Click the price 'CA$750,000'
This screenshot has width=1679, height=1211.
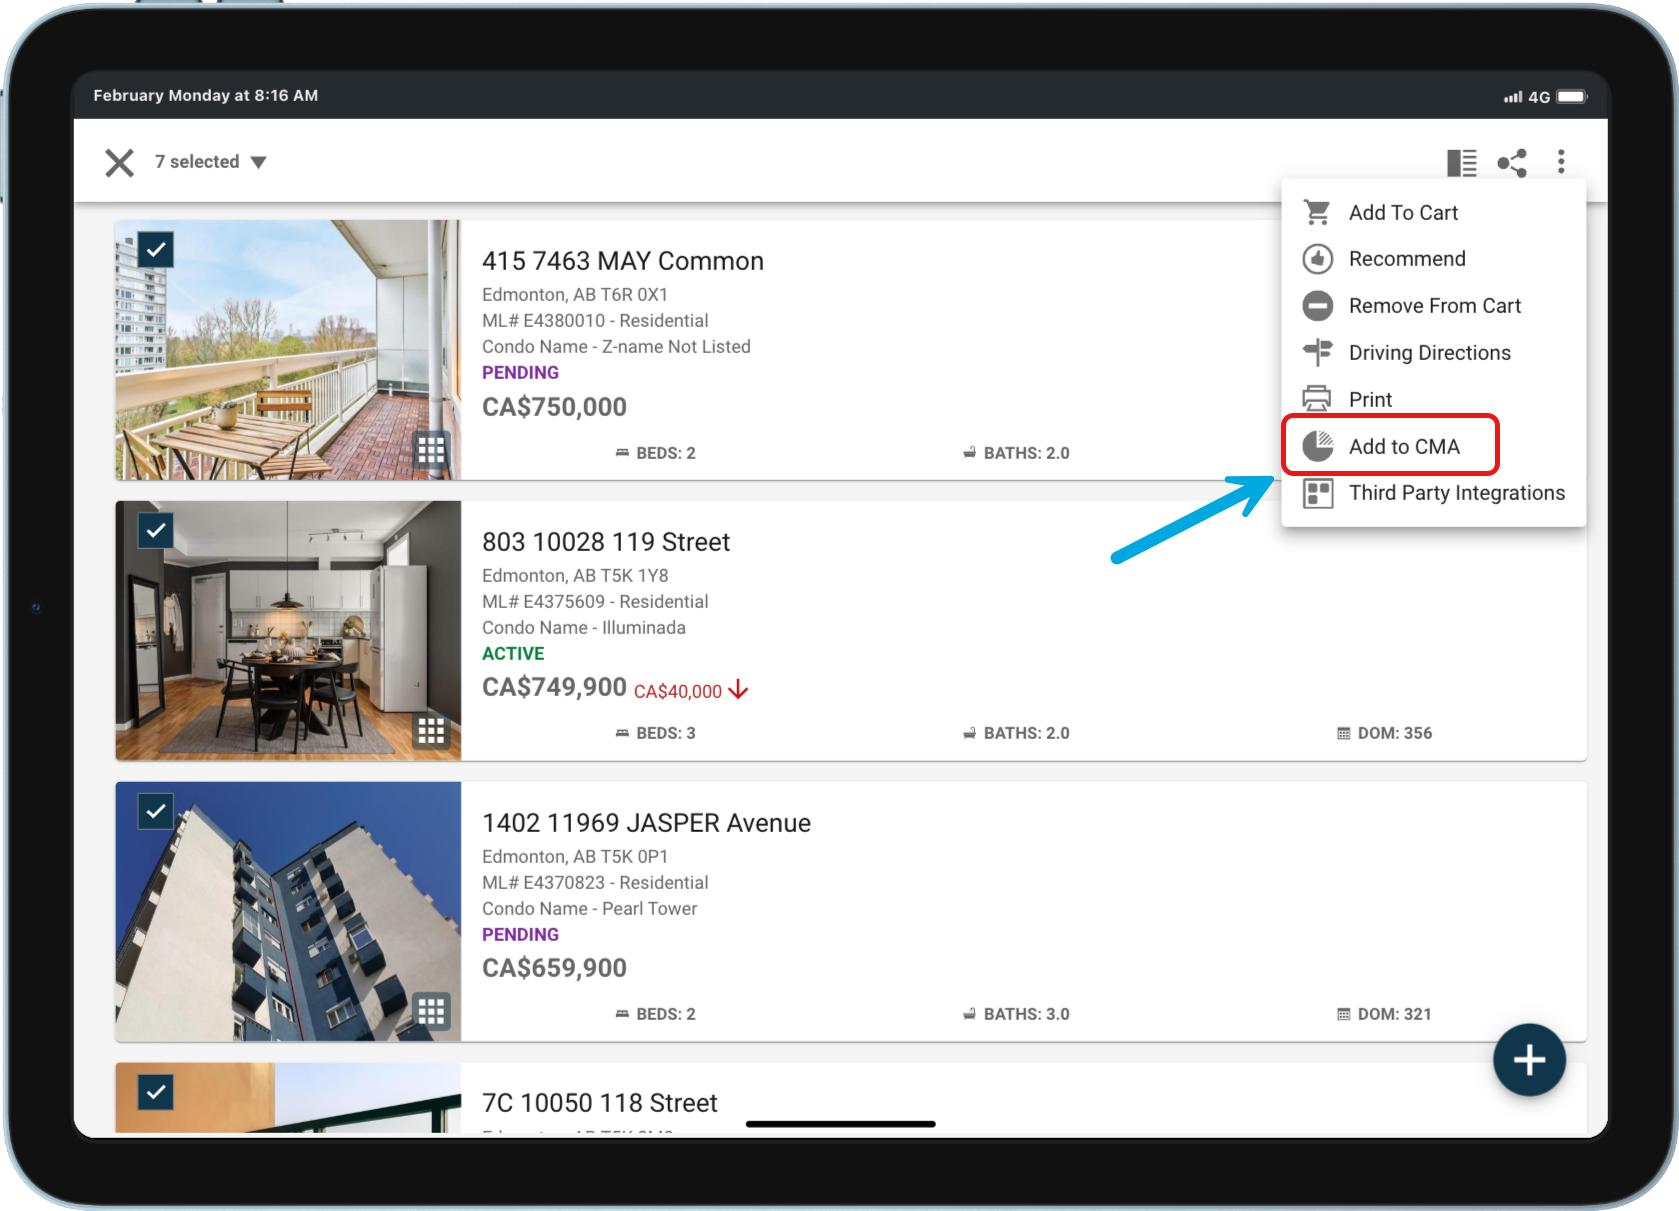tap(555, 407)
